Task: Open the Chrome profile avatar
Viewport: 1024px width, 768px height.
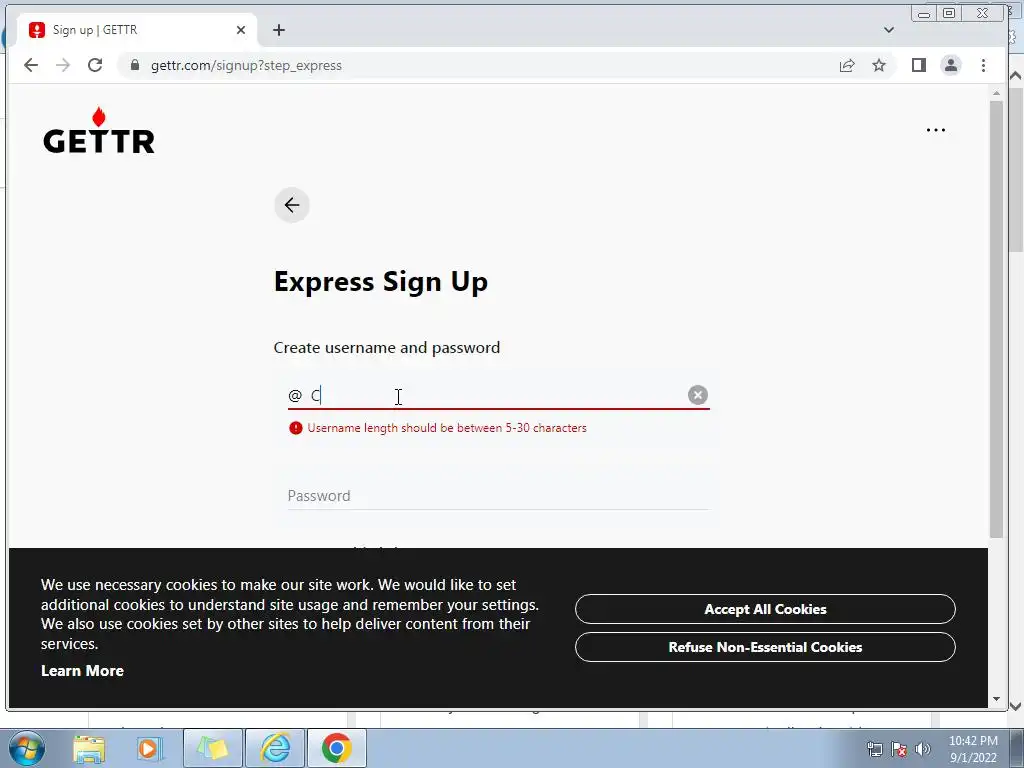Action: pyautogui.click(x=951, y=65)
